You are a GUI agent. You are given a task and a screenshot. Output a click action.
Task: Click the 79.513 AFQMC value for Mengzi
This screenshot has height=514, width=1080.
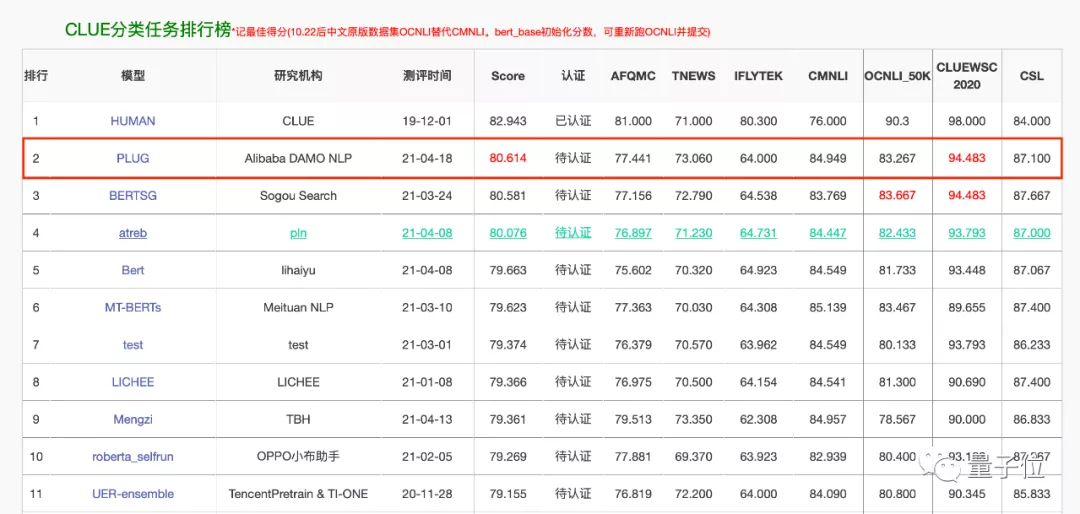[x=631, y=419]
